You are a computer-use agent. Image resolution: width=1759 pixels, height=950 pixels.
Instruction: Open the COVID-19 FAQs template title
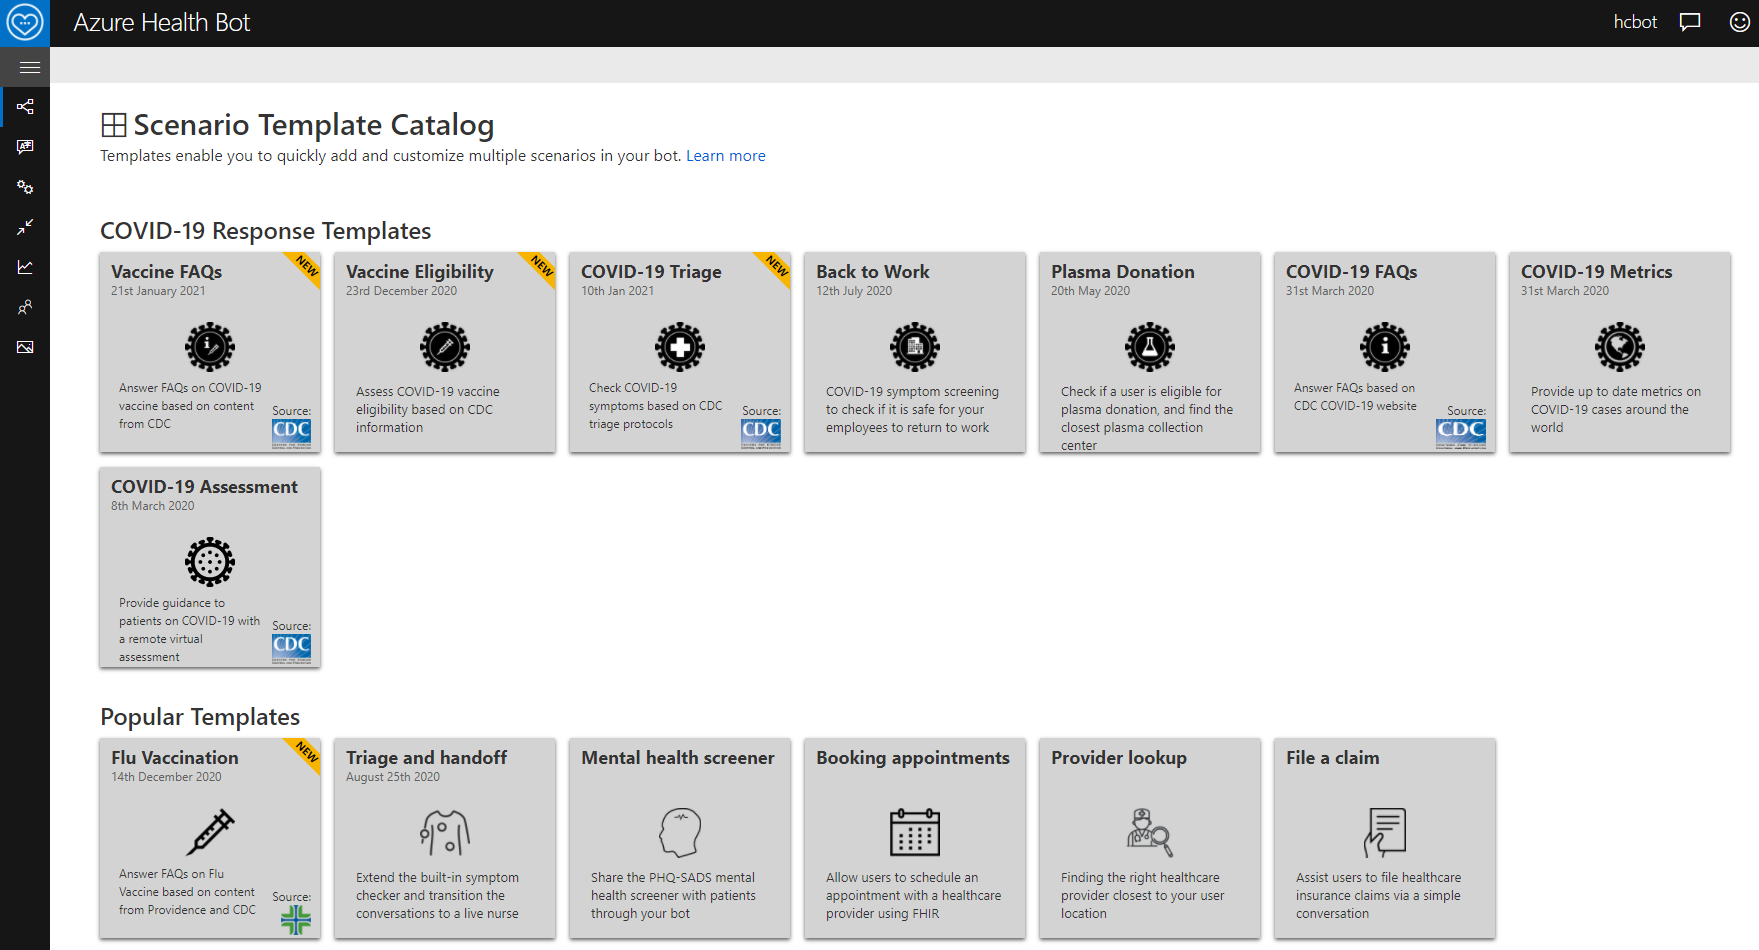1352,272
